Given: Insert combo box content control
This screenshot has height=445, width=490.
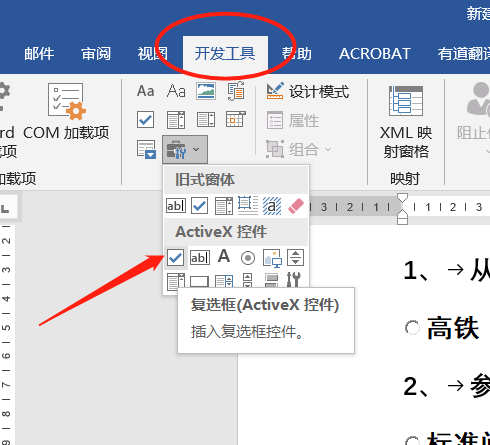Looking at the screenshot, I should pos(176,119).
